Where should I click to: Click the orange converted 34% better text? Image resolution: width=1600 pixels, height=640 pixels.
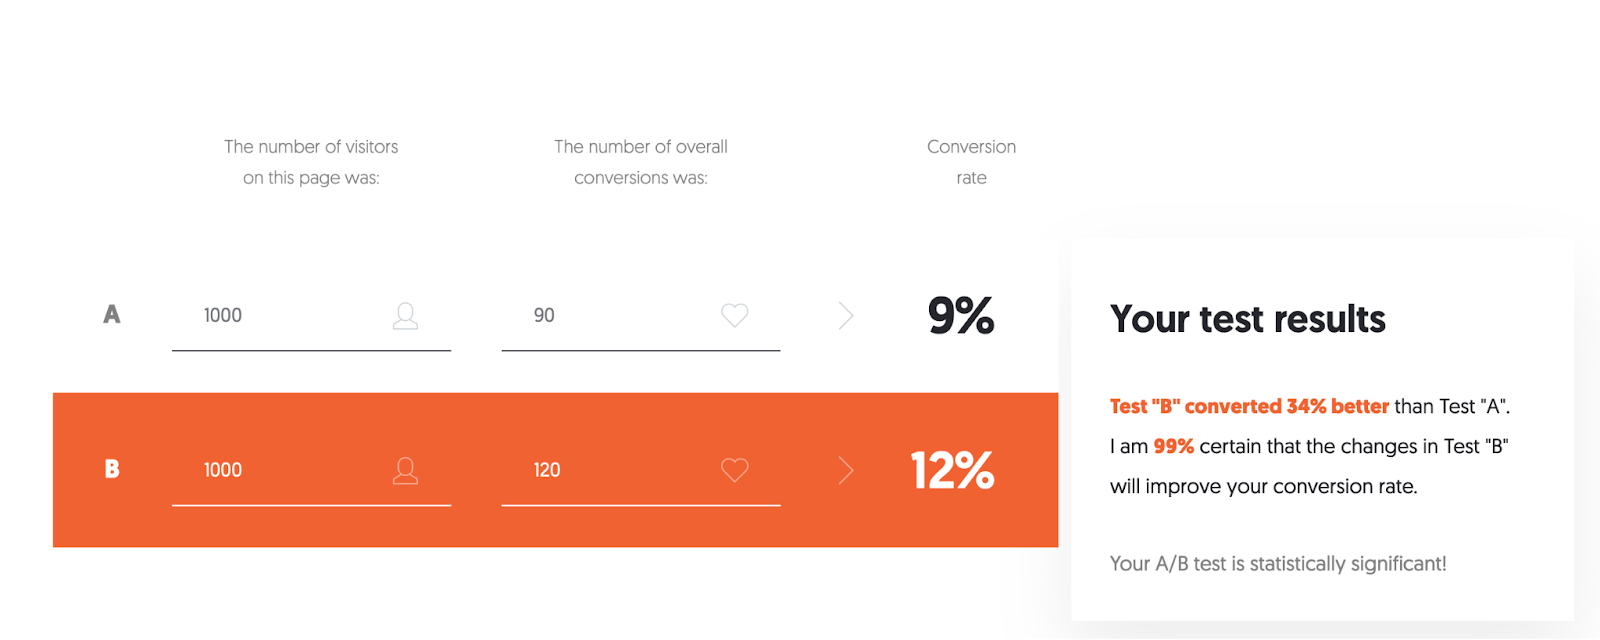coord(1247,406)
